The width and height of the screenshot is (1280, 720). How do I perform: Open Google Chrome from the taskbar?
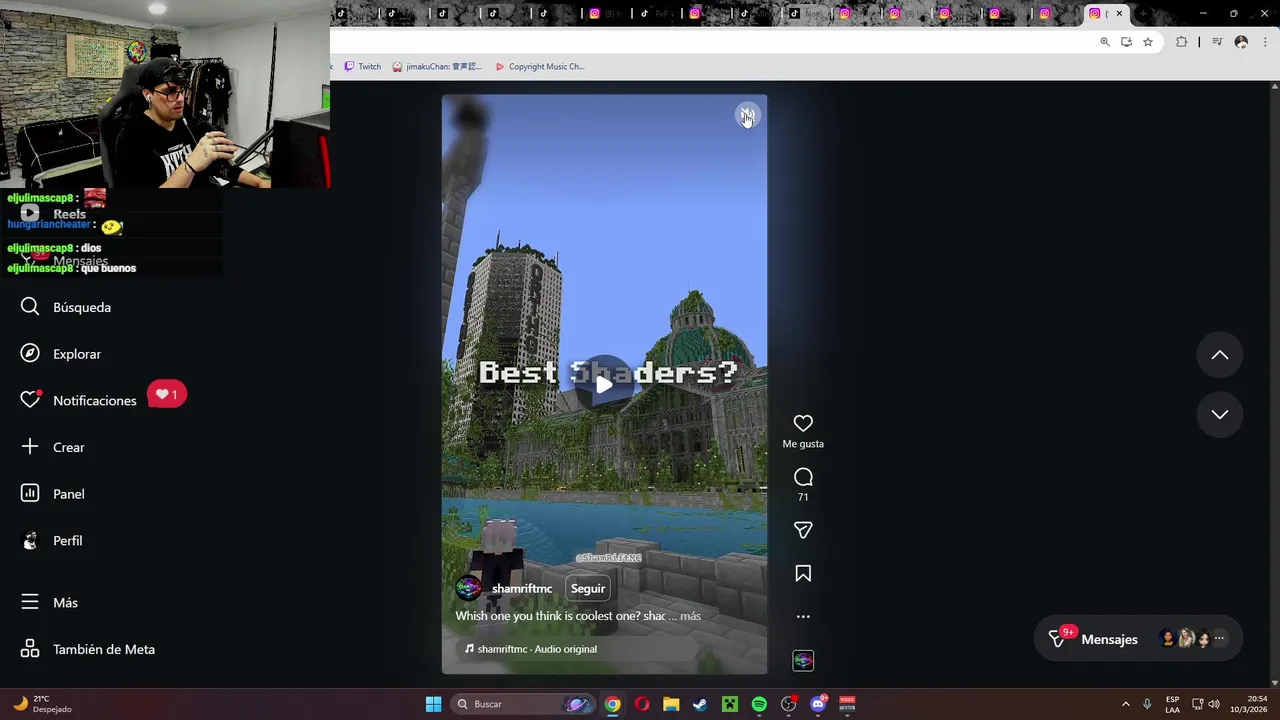(612, 704)
